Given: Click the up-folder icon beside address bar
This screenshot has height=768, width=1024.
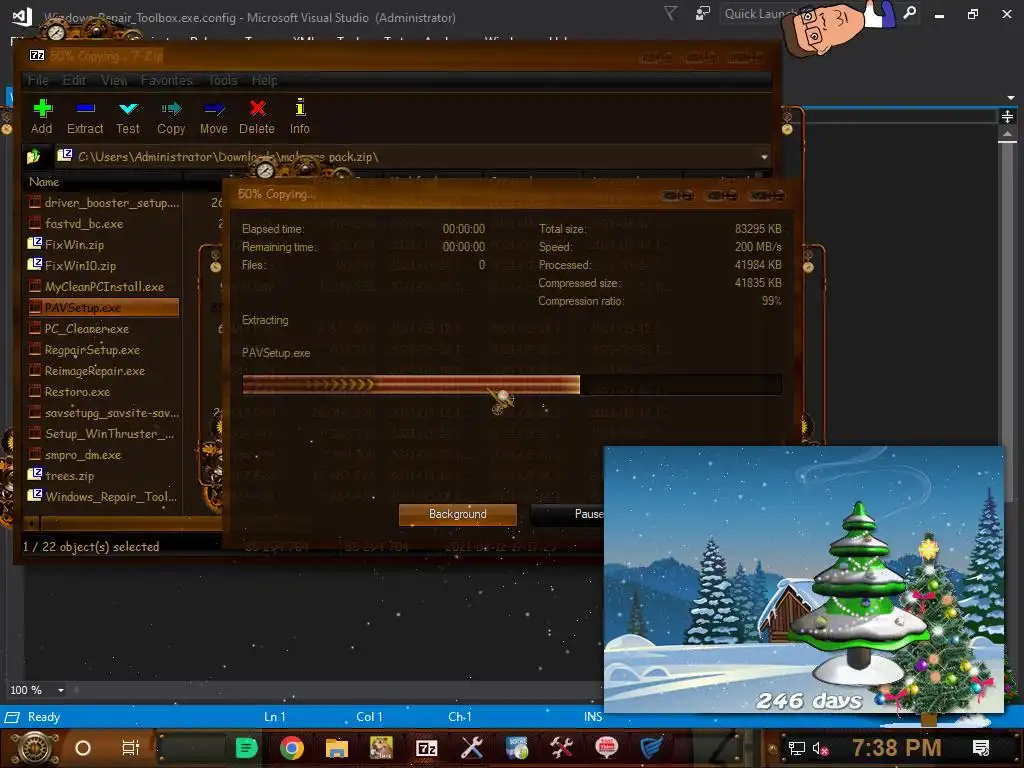Looking at the screenshot, I should 33,156.
